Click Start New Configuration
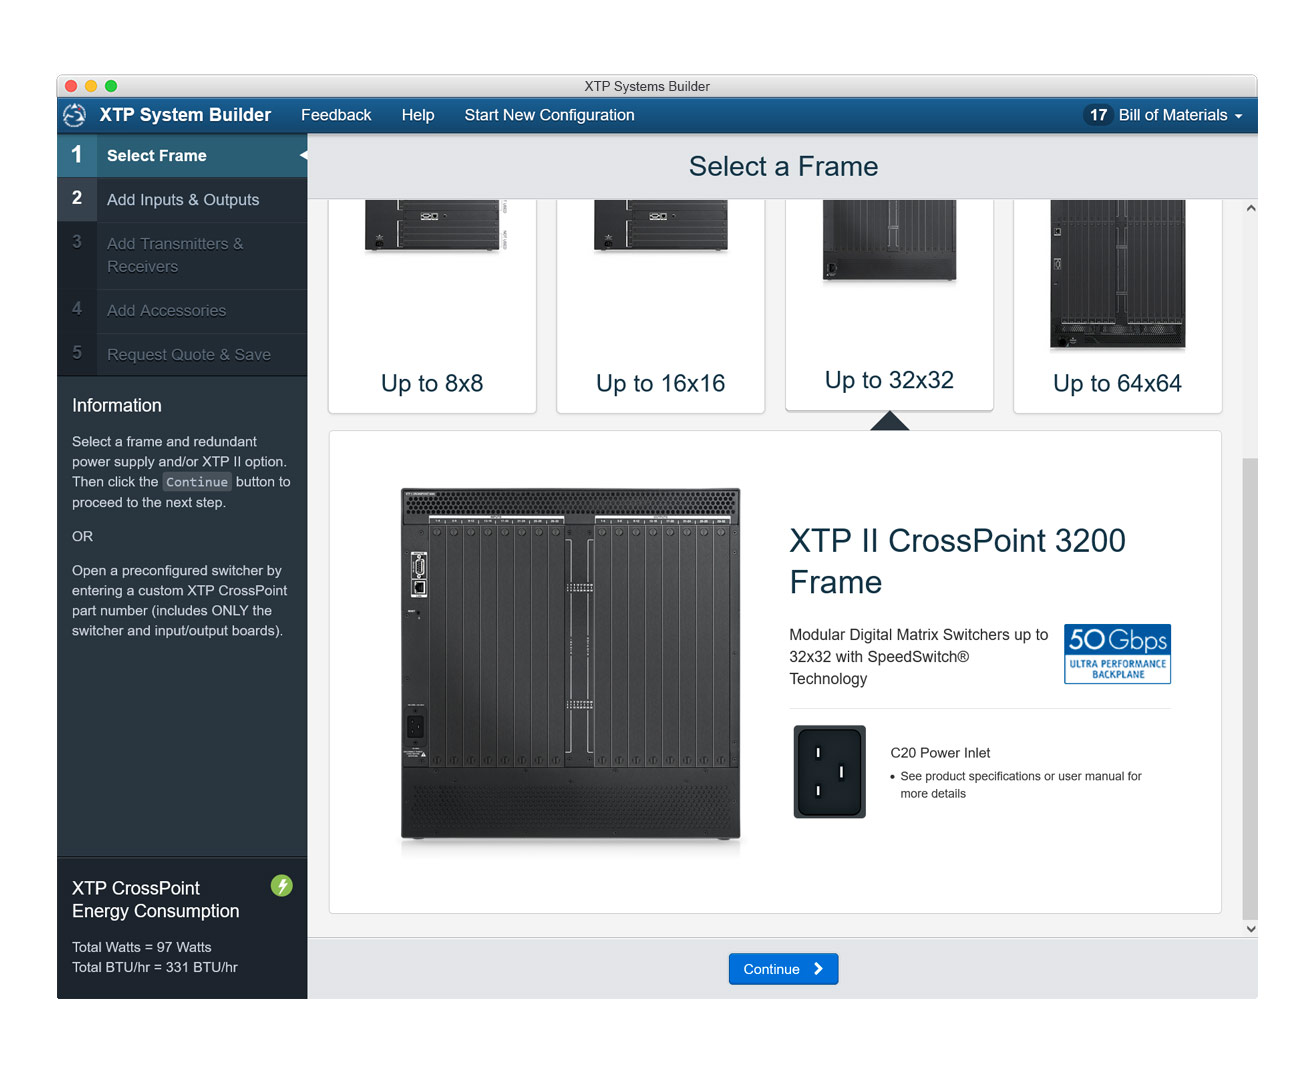 (549, 115)
